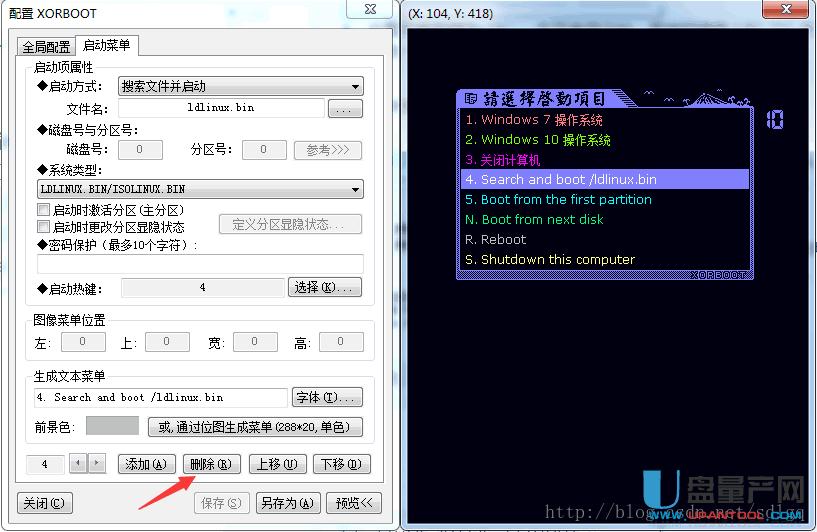Click 或,通过位图生成菜单 button
817x532 pixels.
click(255, 427)
